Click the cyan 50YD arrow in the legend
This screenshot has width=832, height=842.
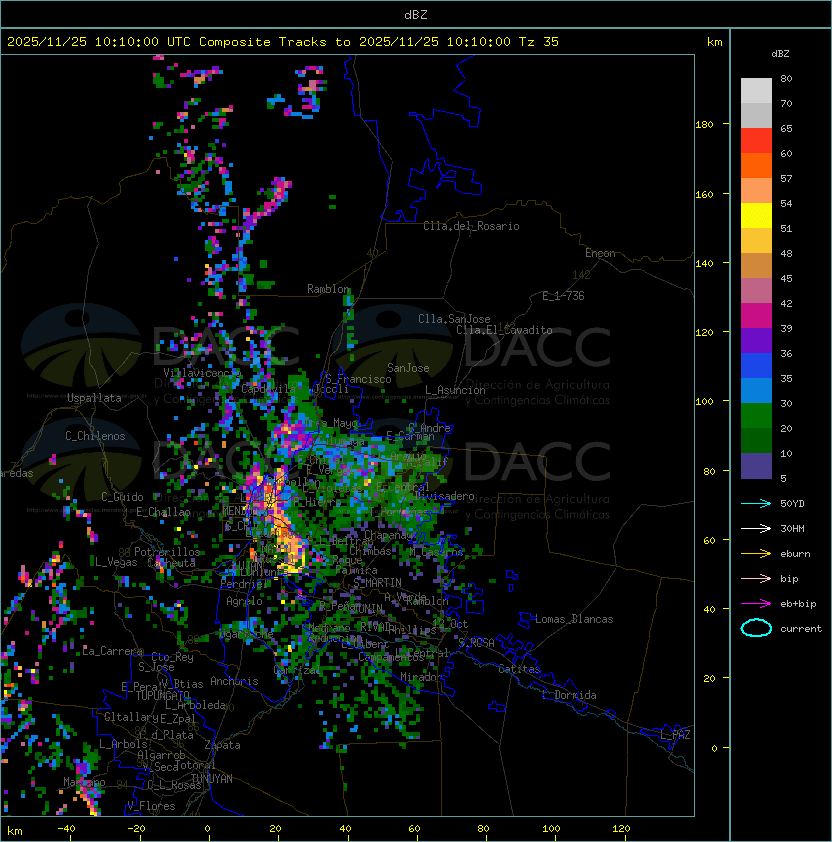click(756, 503)
